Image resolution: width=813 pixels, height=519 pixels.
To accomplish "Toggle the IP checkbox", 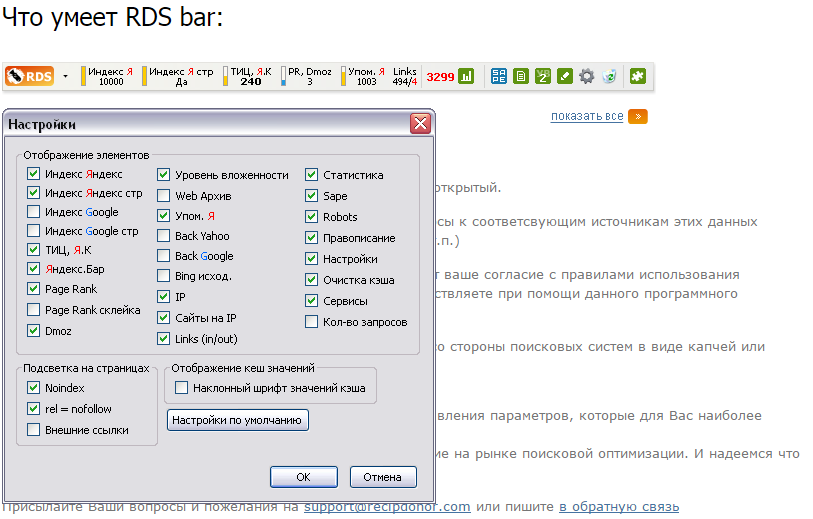I will point(163,297).
